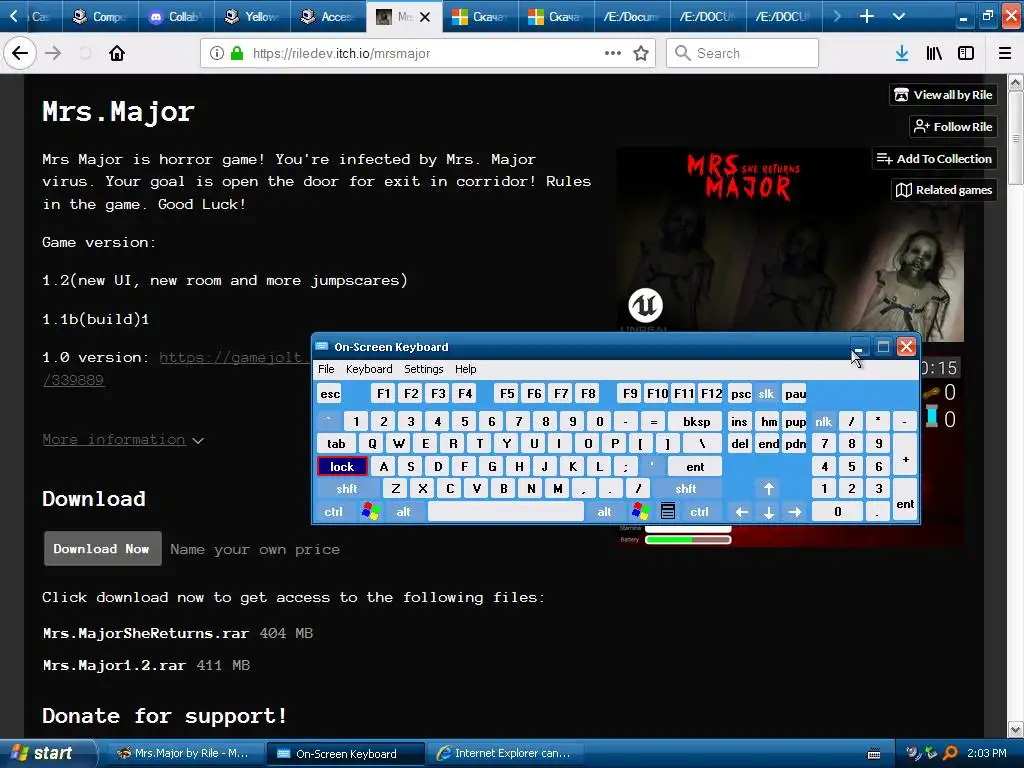The image size is (1024, 768).
Task: Click the space bar on On-Screen Keyboard
Action: [x=505, y=511]
